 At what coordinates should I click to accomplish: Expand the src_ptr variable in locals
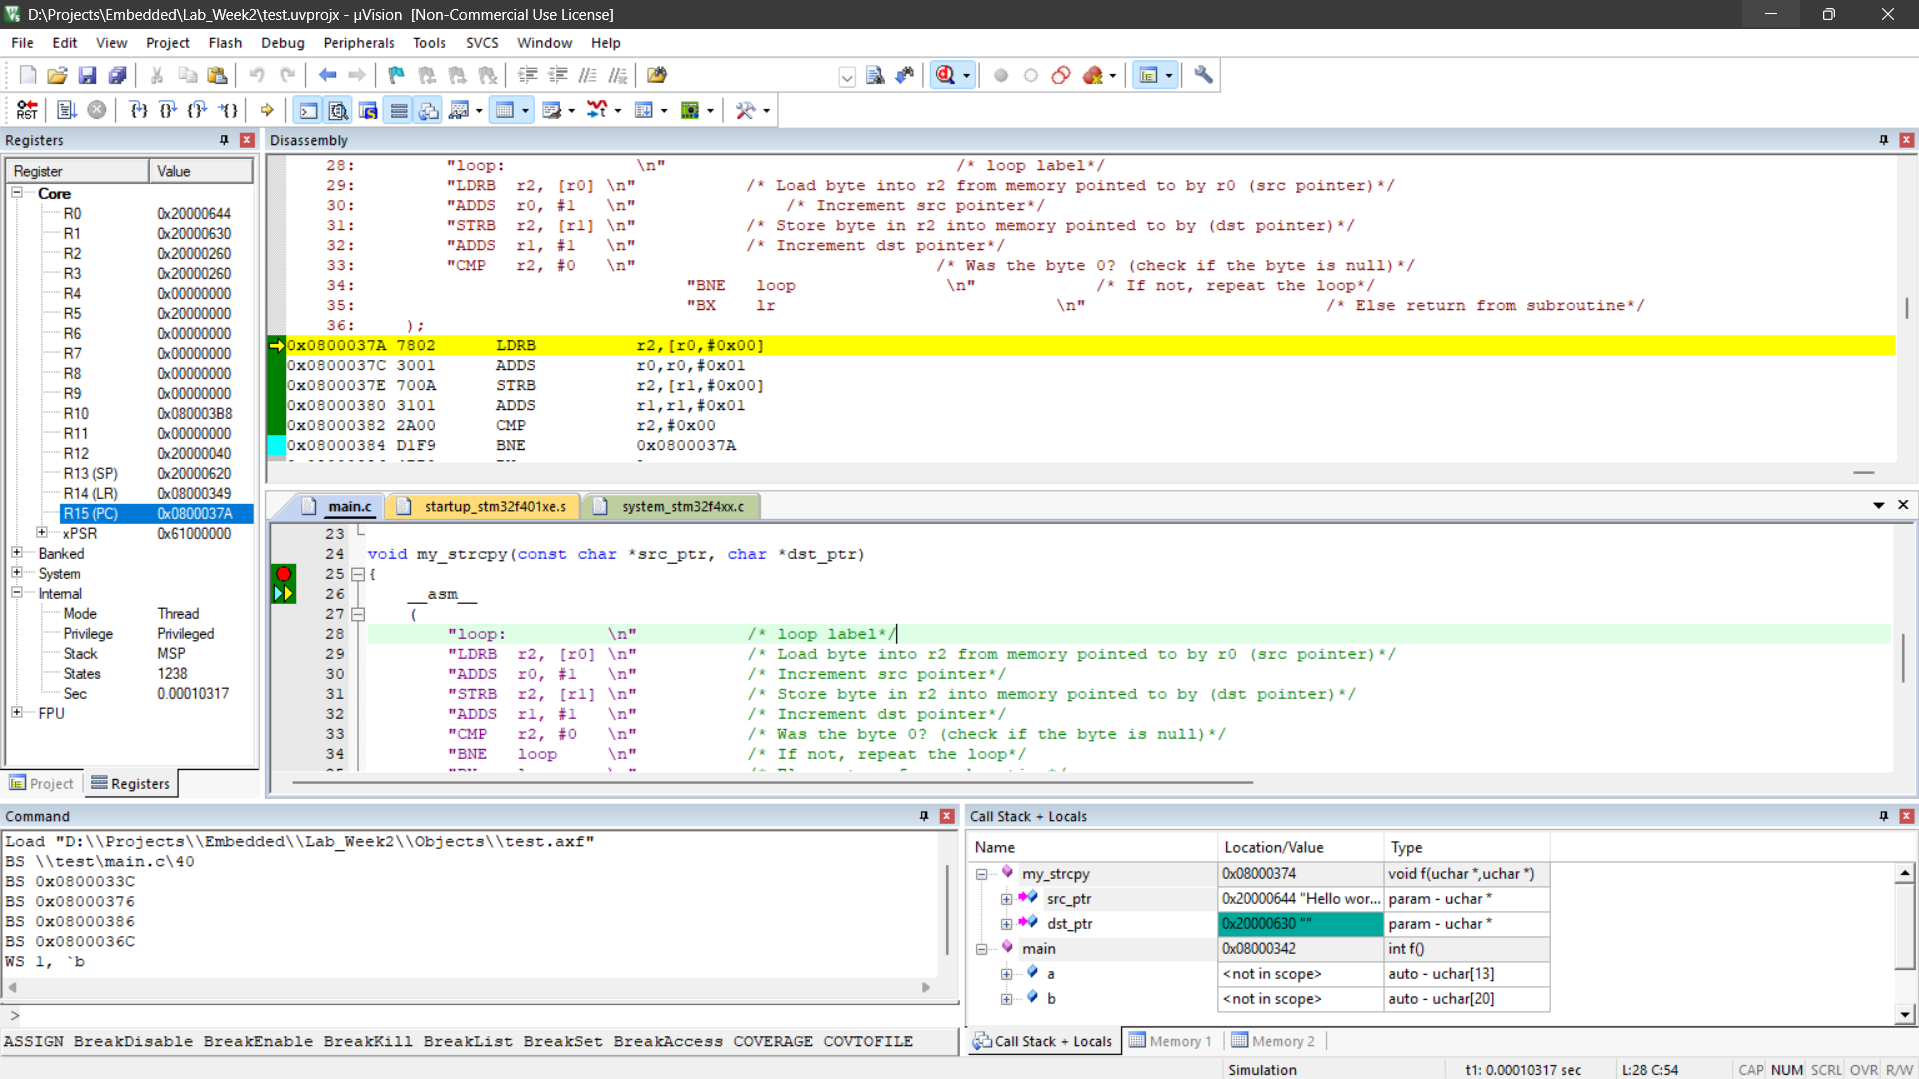1006,899
